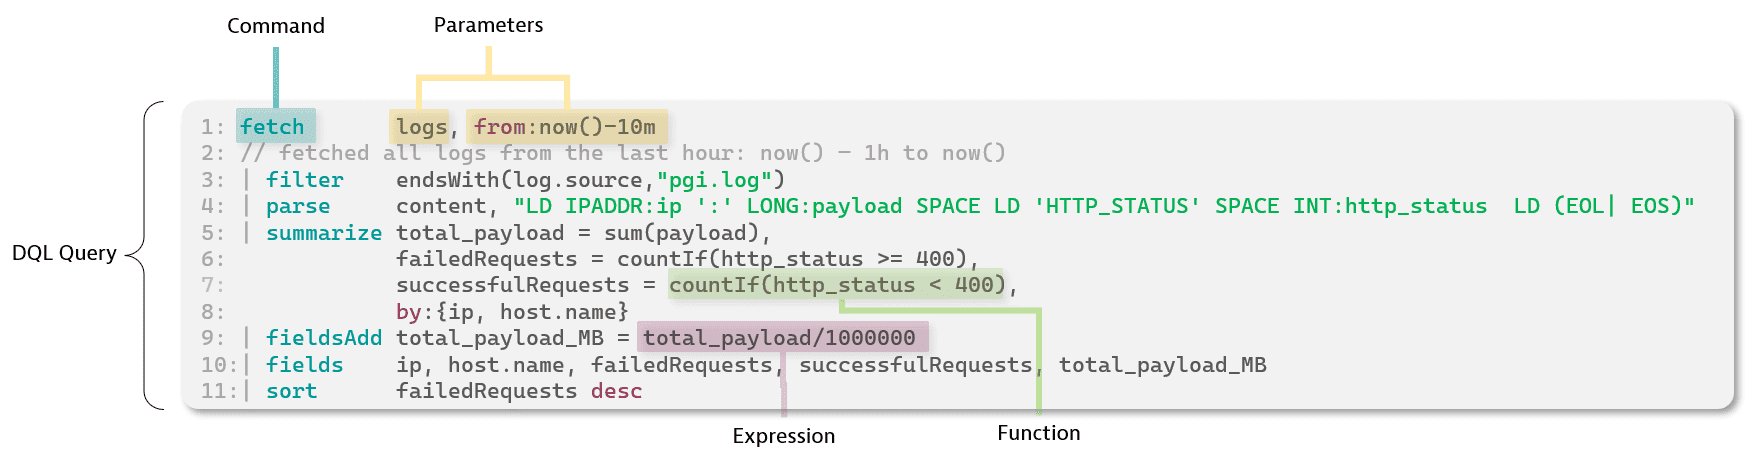Viewport: 1763px width, 461px height.
Task: Click the "summarize" command keyword
Action: pyautogui.click(x=324, y=233)
